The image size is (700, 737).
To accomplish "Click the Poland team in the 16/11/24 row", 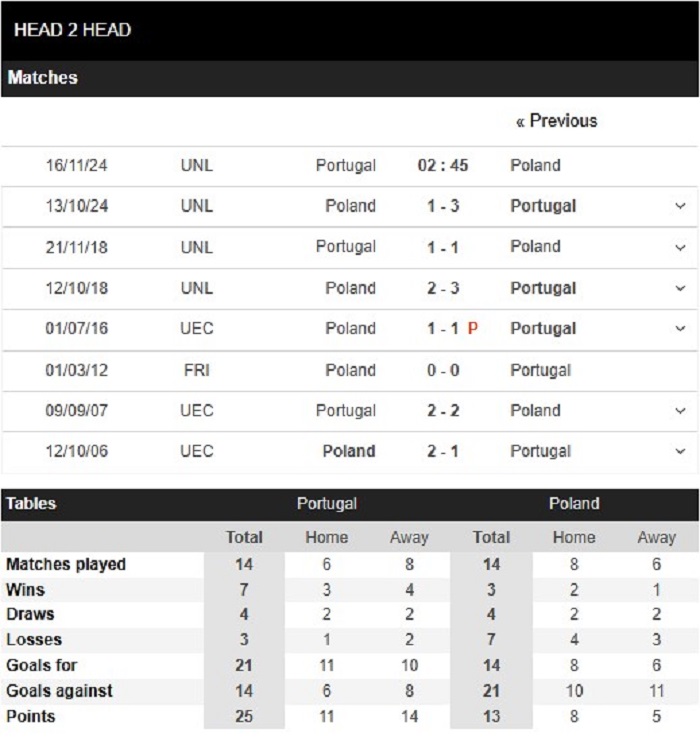I will (535, 165).
